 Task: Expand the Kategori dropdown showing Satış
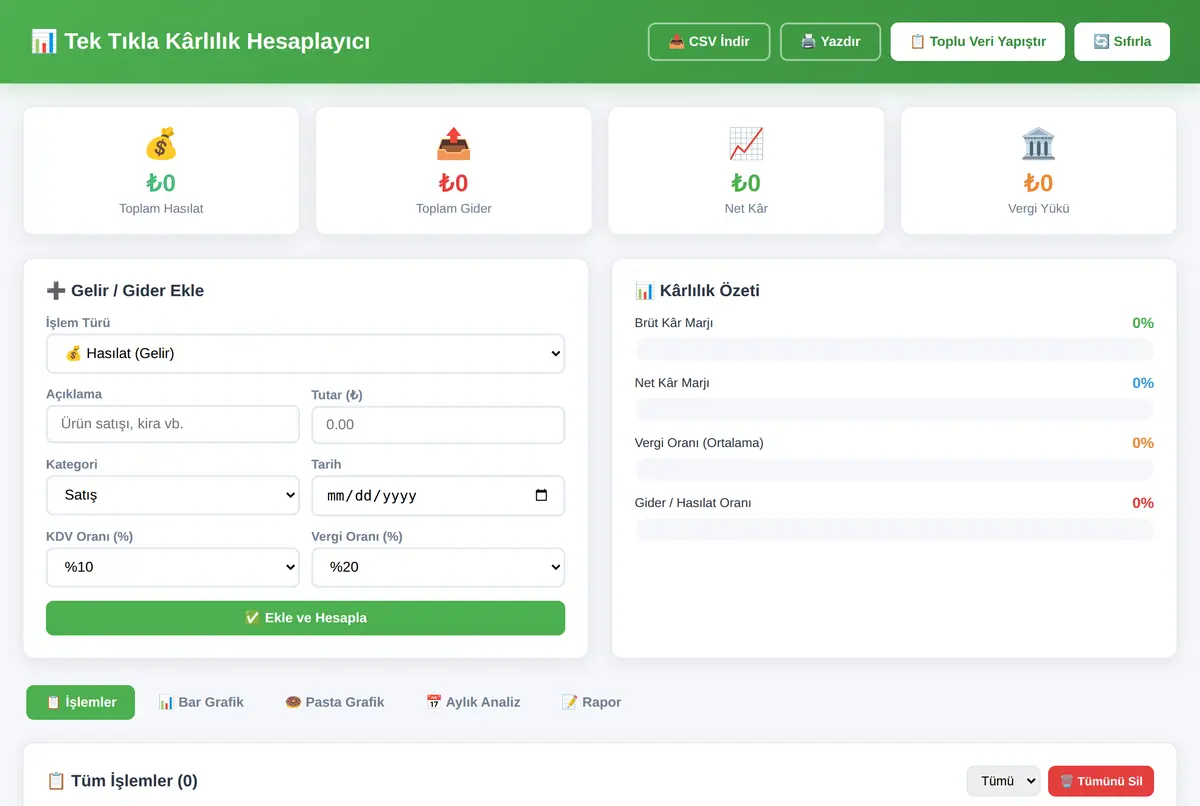[173, 495]
